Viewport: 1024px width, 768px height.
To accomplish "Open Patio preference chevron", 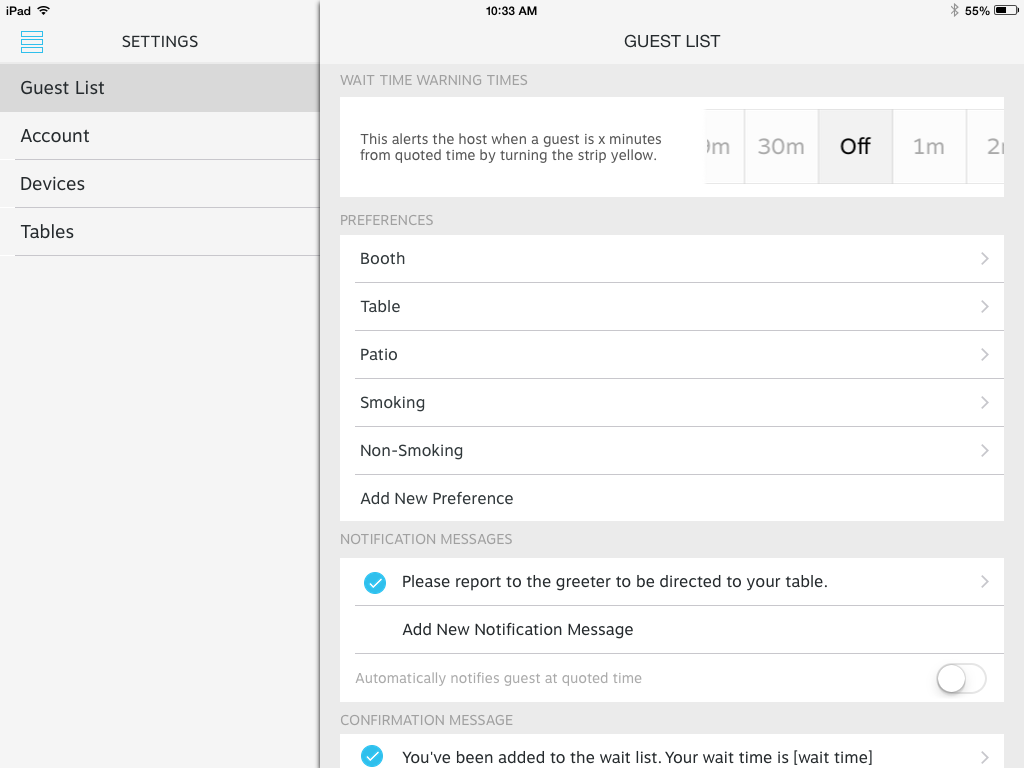I will click(984, 355).
